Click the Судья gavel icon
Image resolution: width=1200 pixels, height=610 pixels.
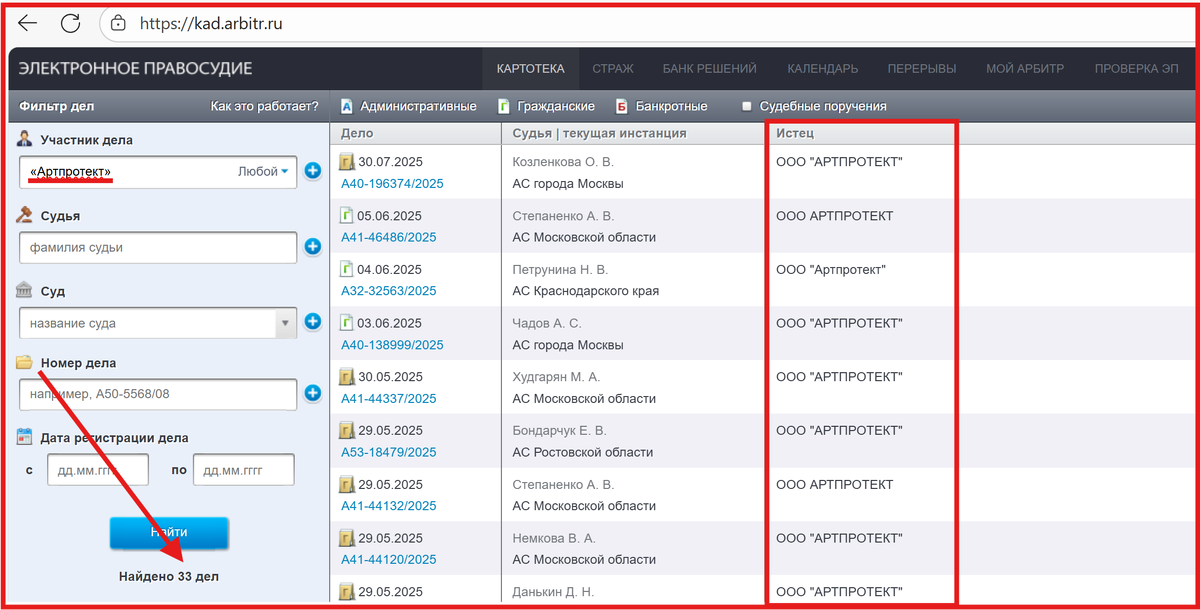[25, 215]
